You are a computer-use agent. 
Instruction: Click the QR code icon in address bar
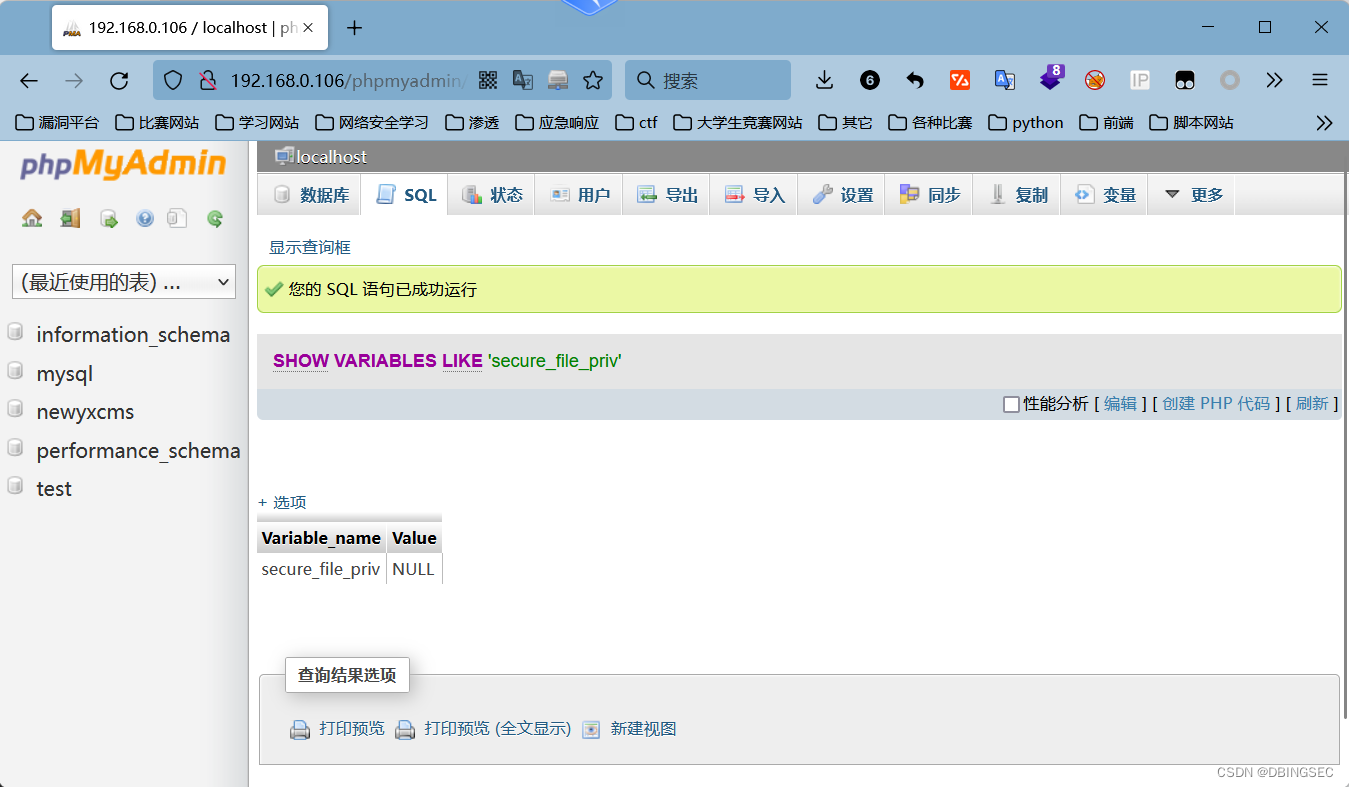488,81
